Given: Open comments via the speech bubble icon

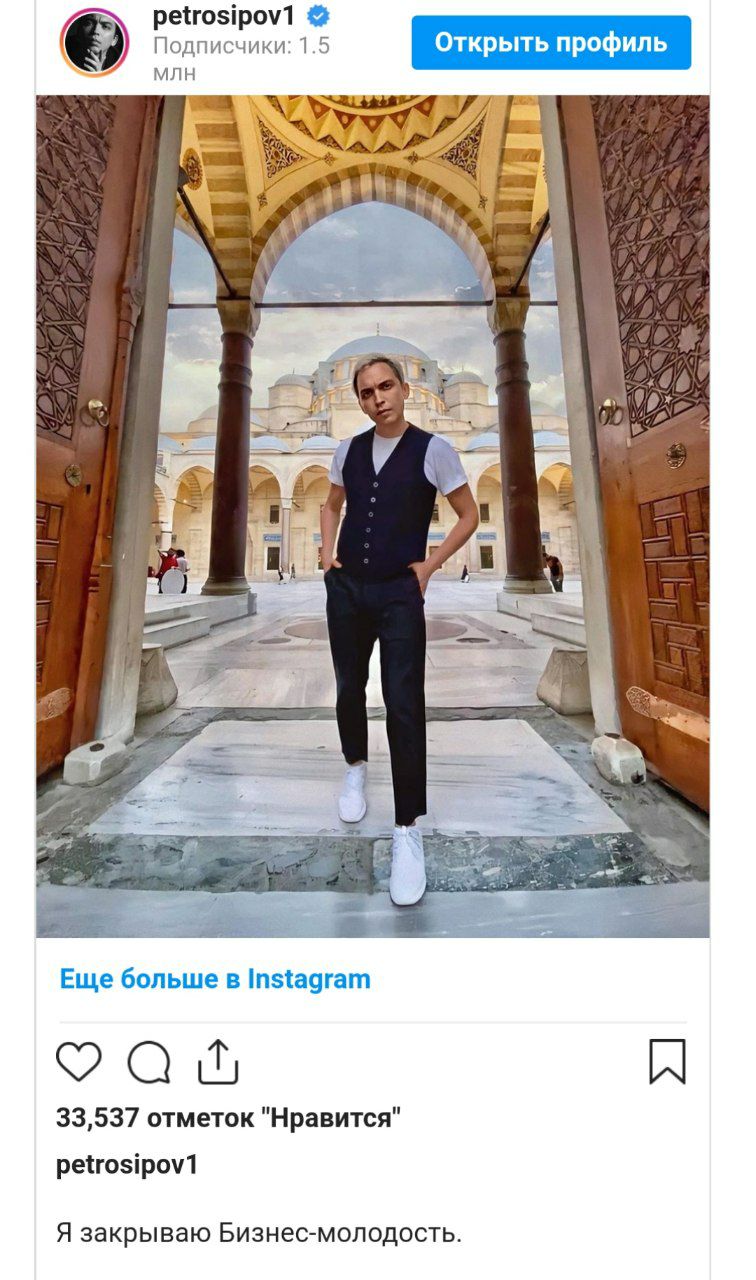Looking at the screenshot, I should (149, 1062).
